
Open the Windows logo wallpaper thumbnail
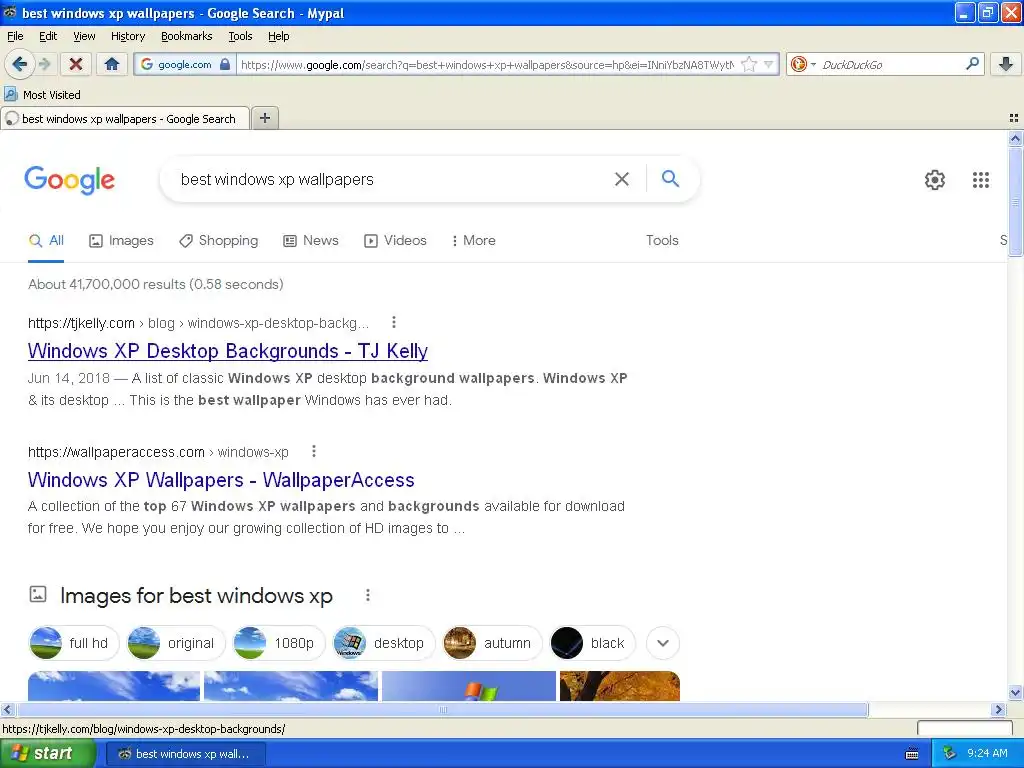click(469, 686)
